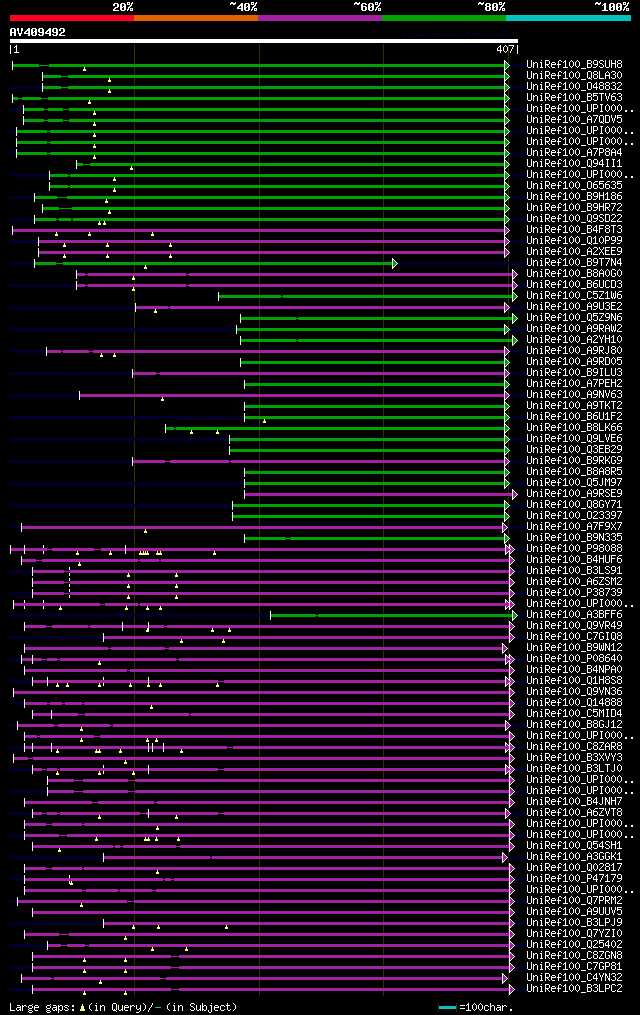Click the UniRef100_A9NV63 entry
This screenshot has width=640, height=1015.
(574, 395)
